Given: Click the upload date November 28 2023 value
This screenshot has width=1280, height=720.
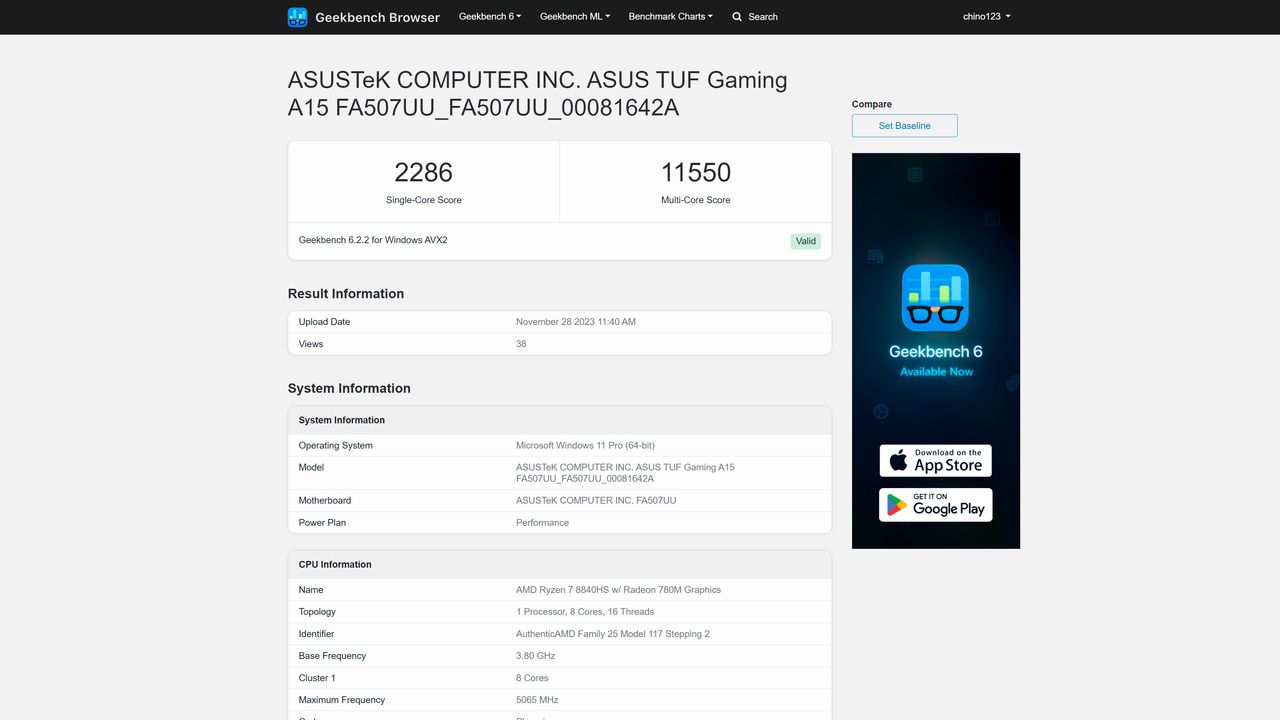Looking at the screenshot, I should tap(576, 322).
